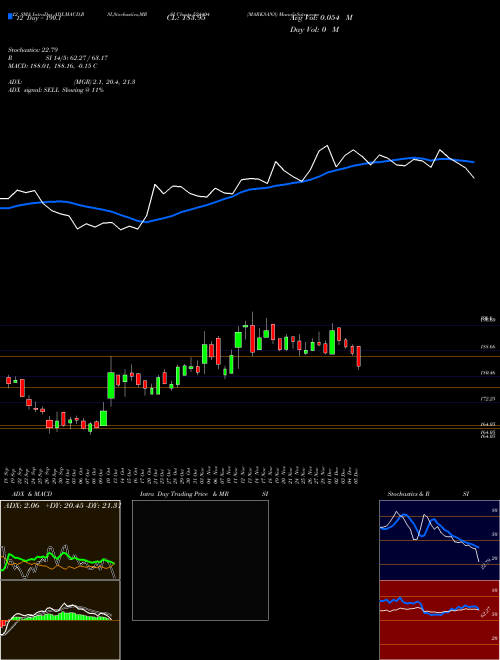Click the '180.46' price axis label

tap(487, 373)
